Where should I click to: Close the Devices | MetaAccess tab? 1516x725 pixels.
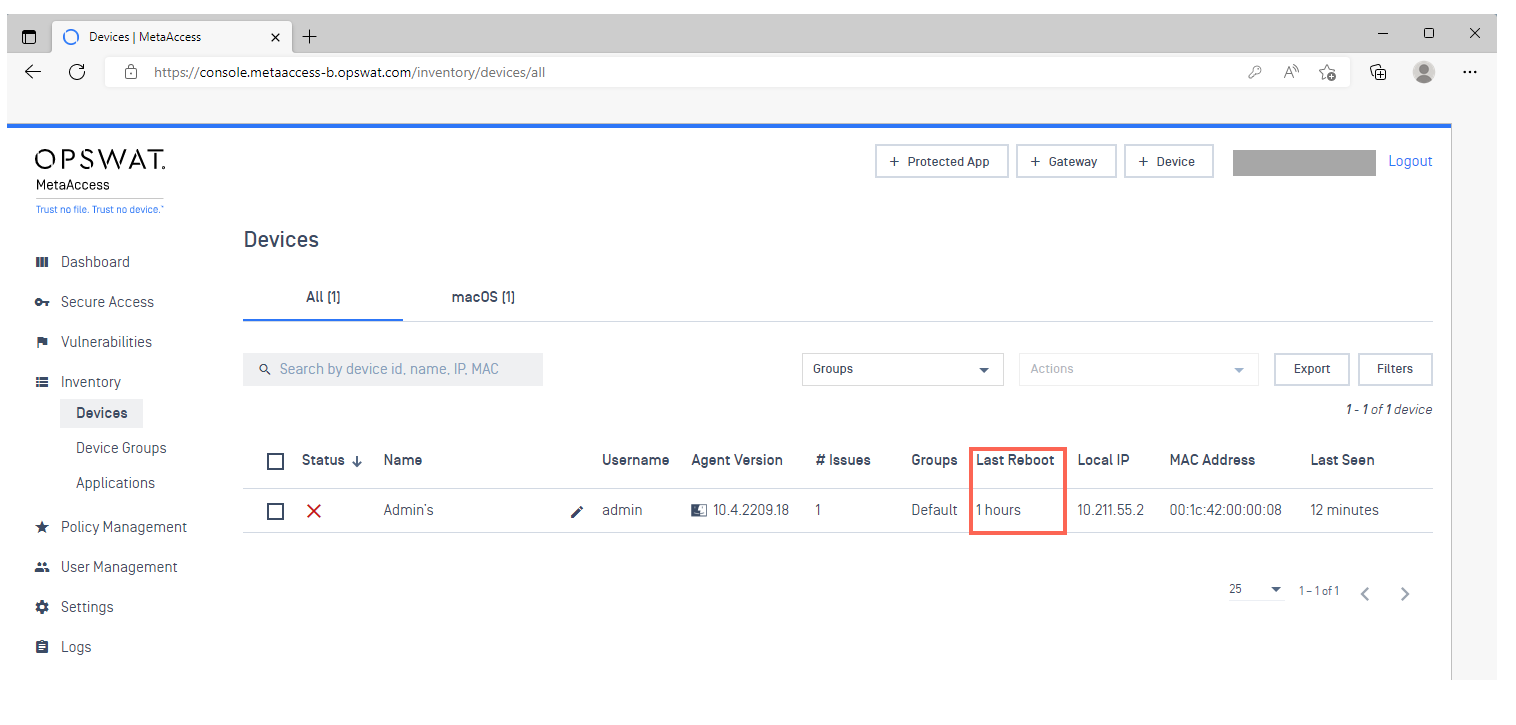click(276, 37)
